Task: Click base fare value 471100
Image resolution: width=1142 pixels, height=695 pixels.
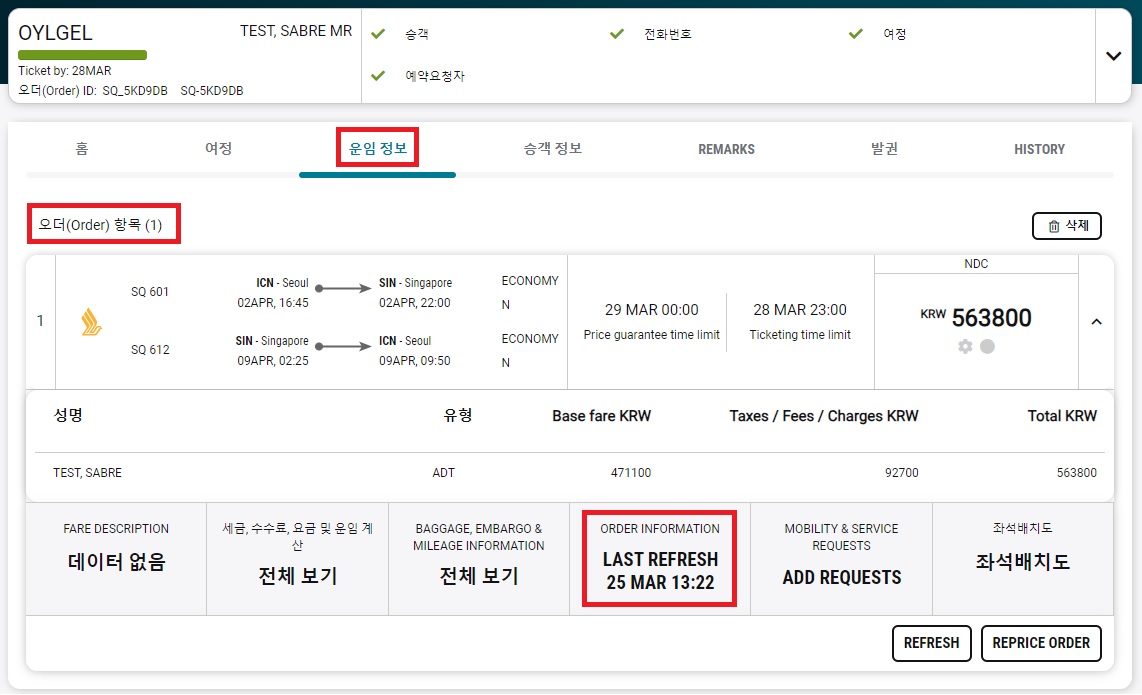Action: click(x=631, y=473)
